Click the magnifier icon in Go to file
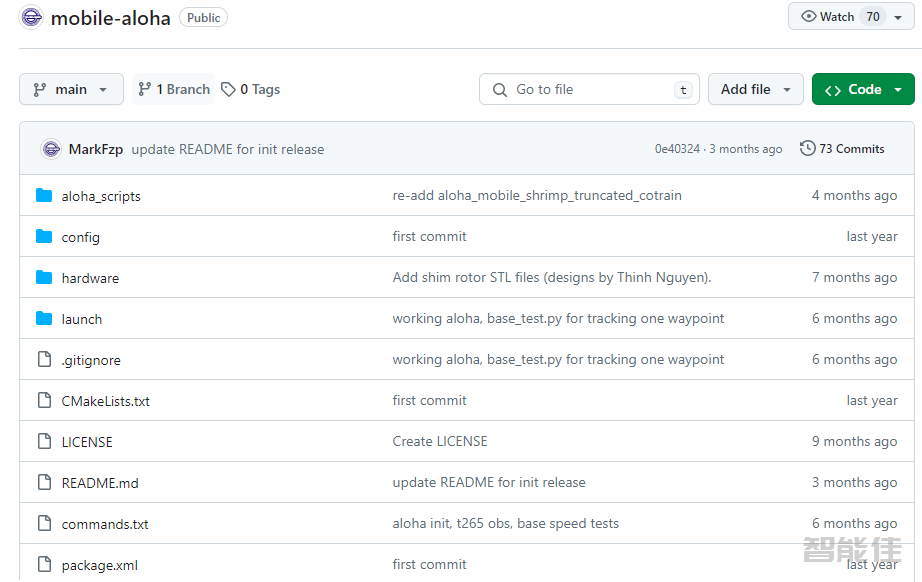The height and width of the screenshot is (582, 922). [x=500, y=90]
